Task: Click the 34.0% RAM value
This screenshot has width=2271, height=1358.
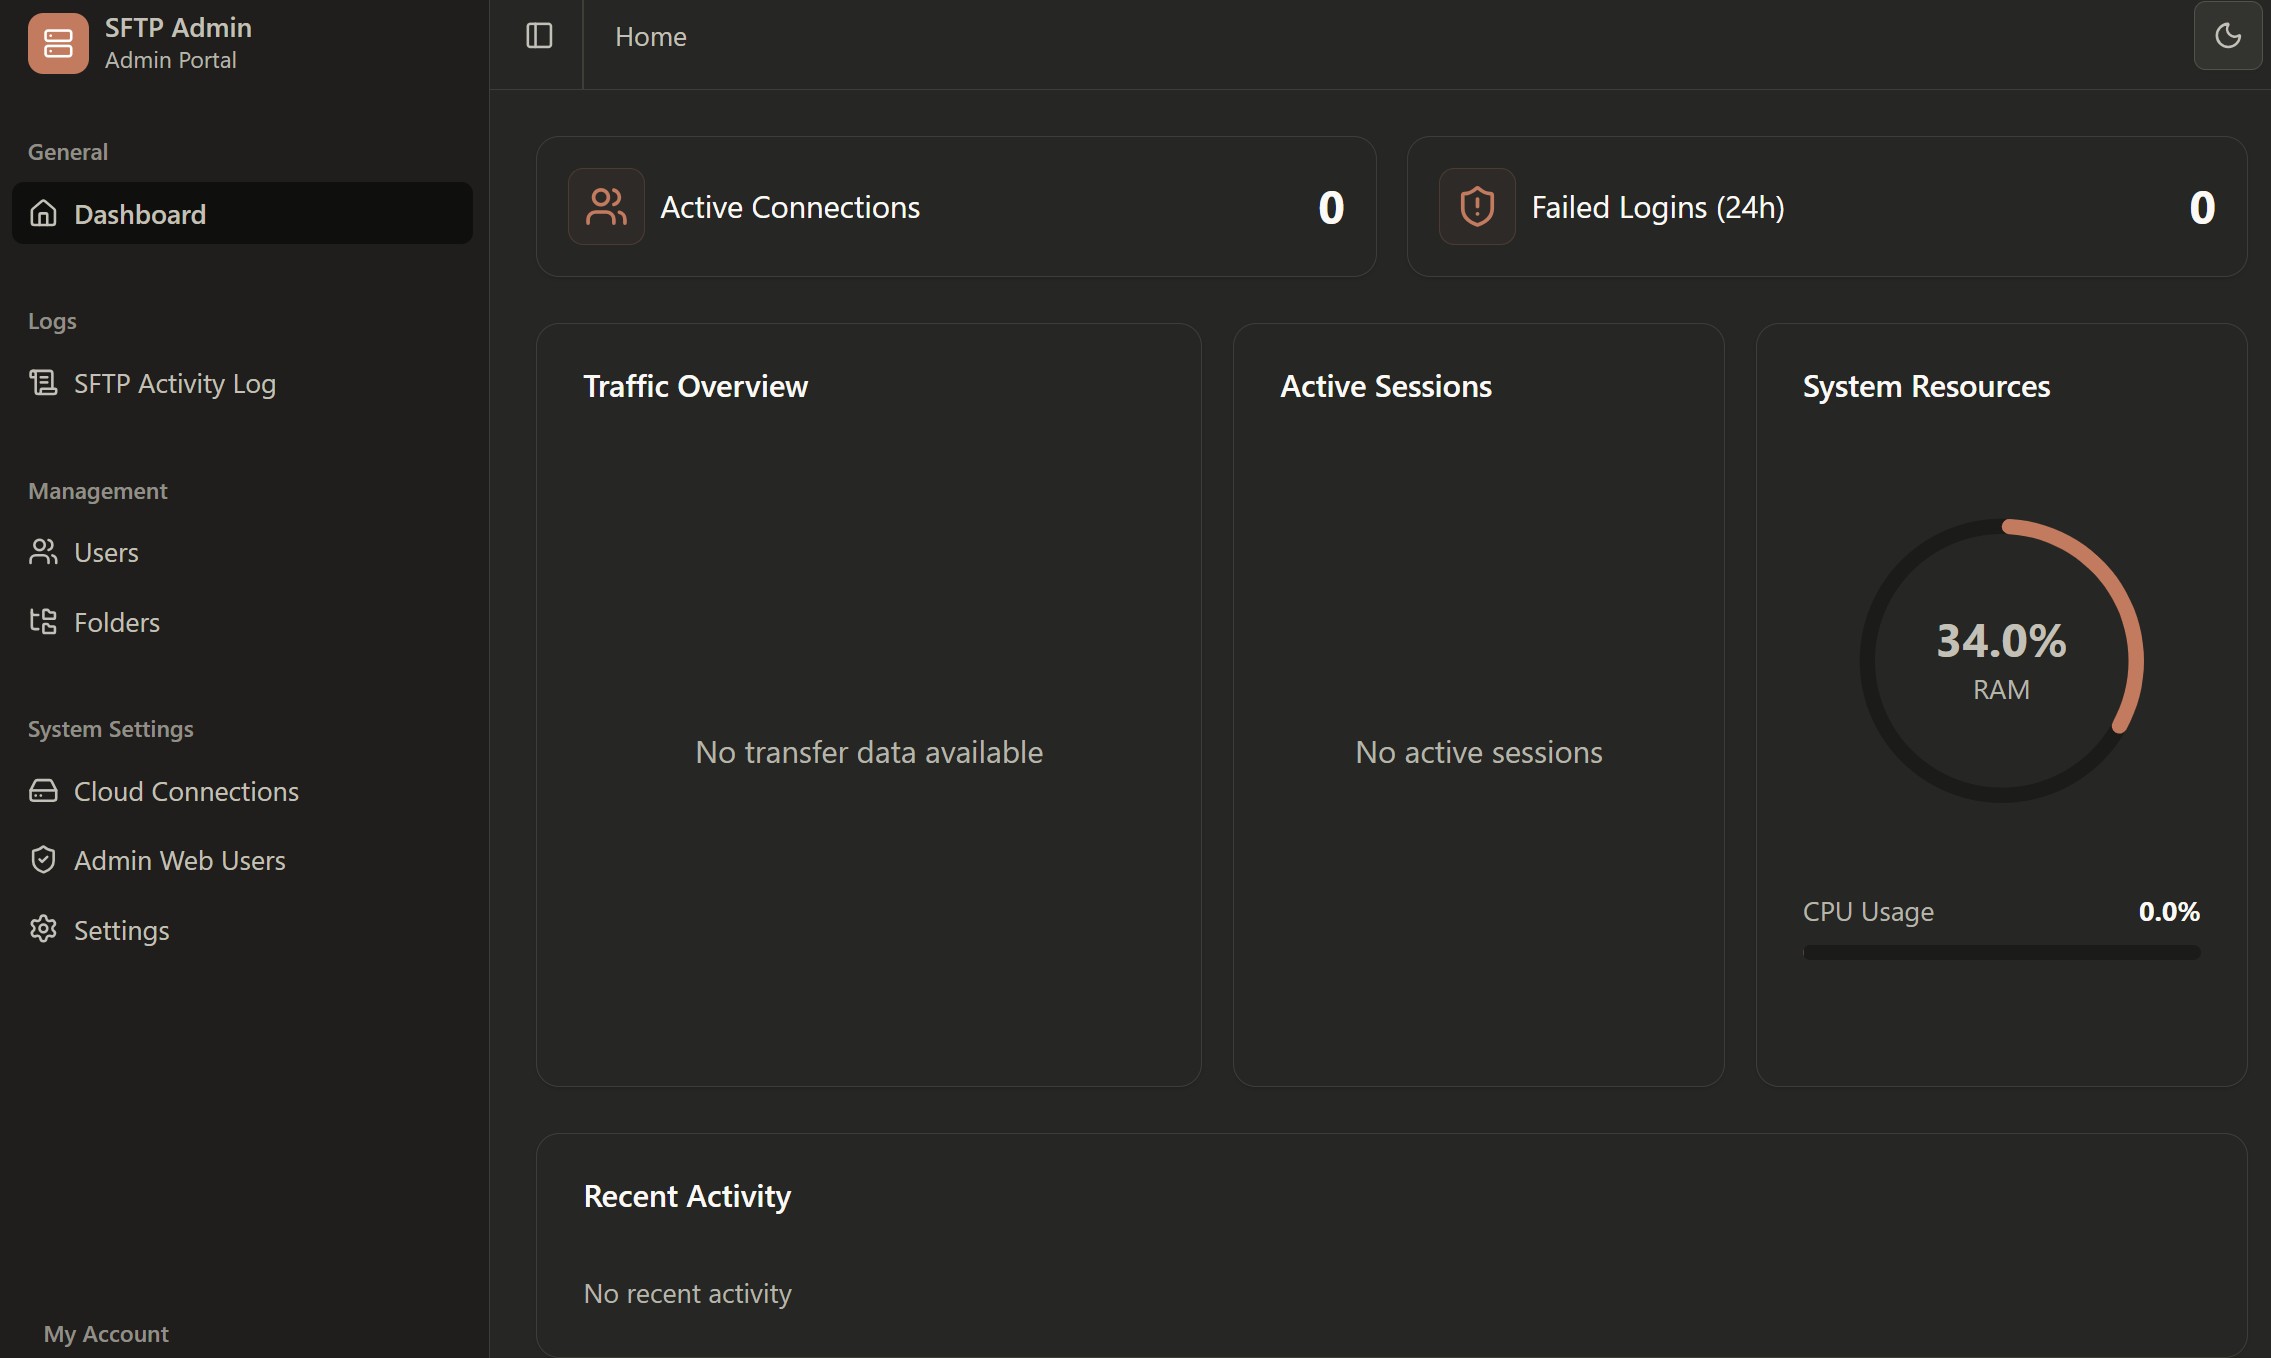Action: [x=2001, y=640]
